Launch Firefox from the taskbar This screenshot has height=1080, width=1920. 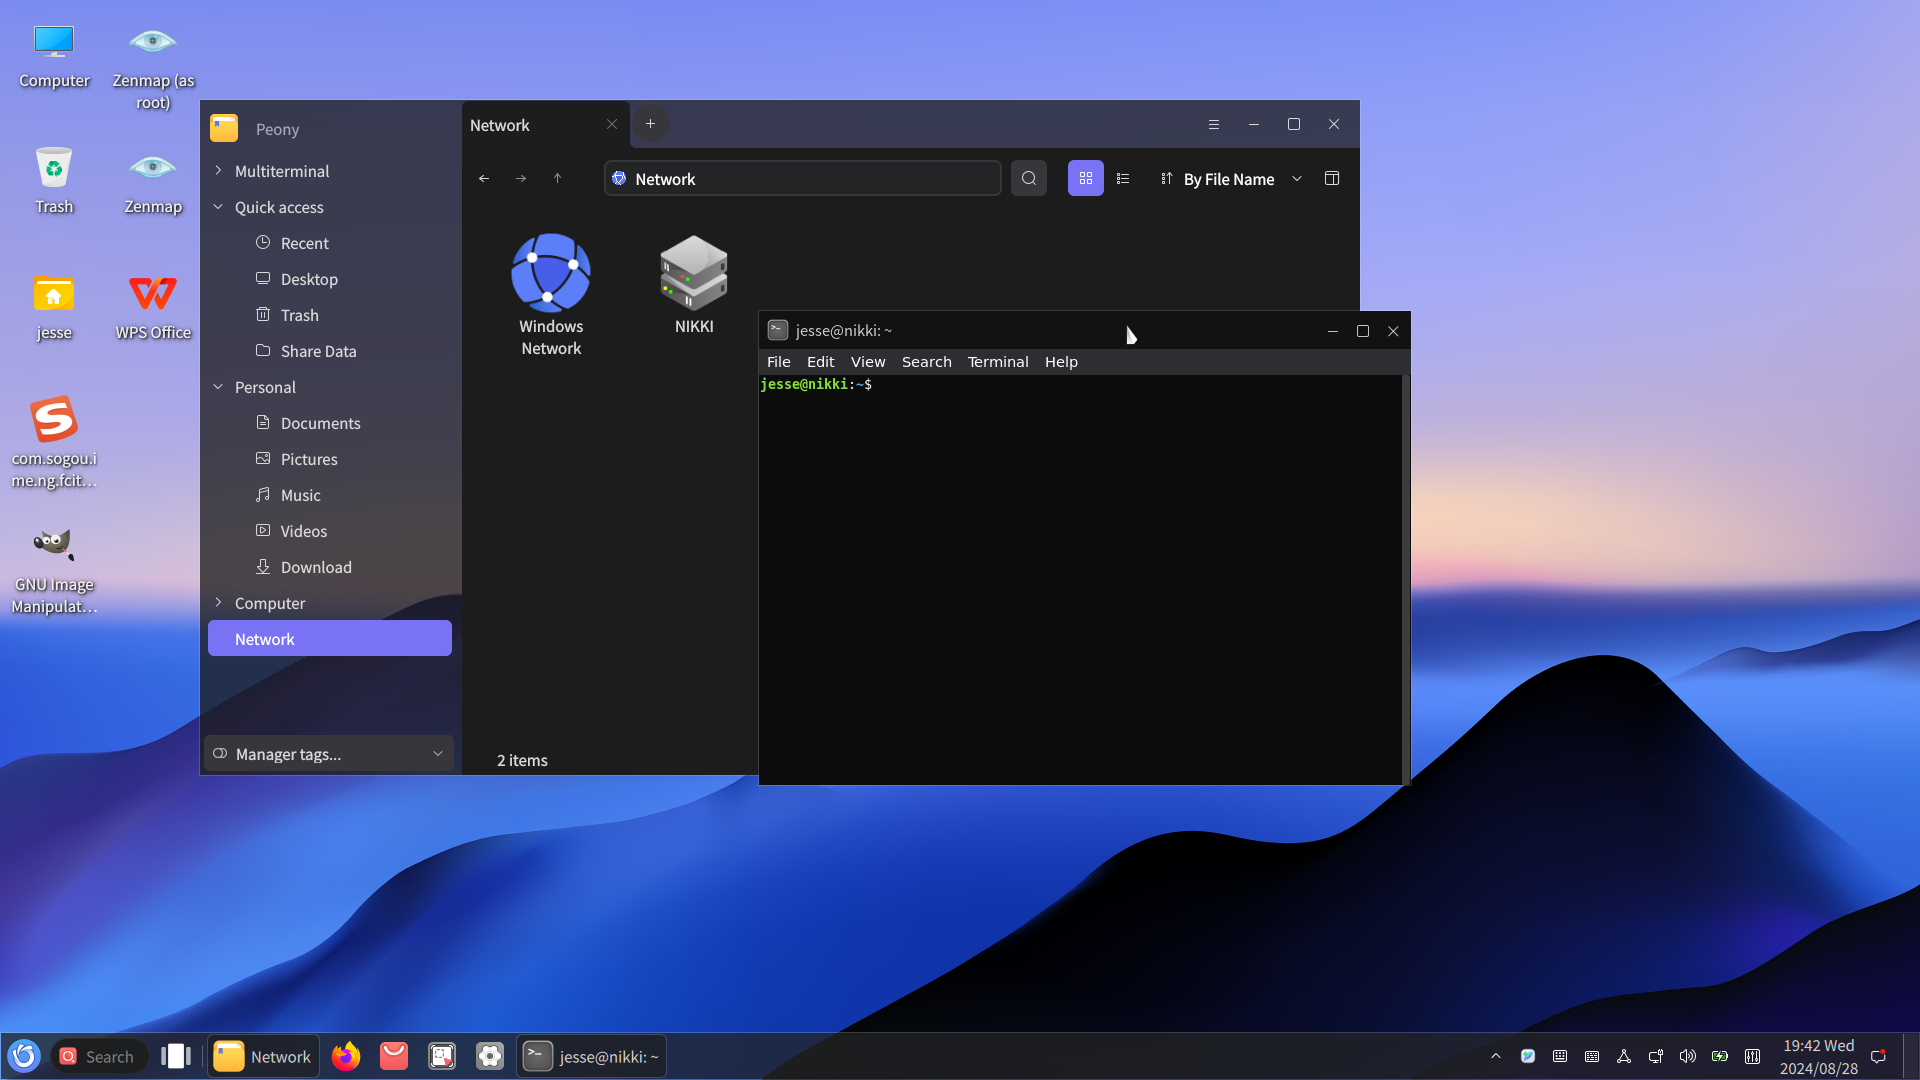[x=346, y=1056]
